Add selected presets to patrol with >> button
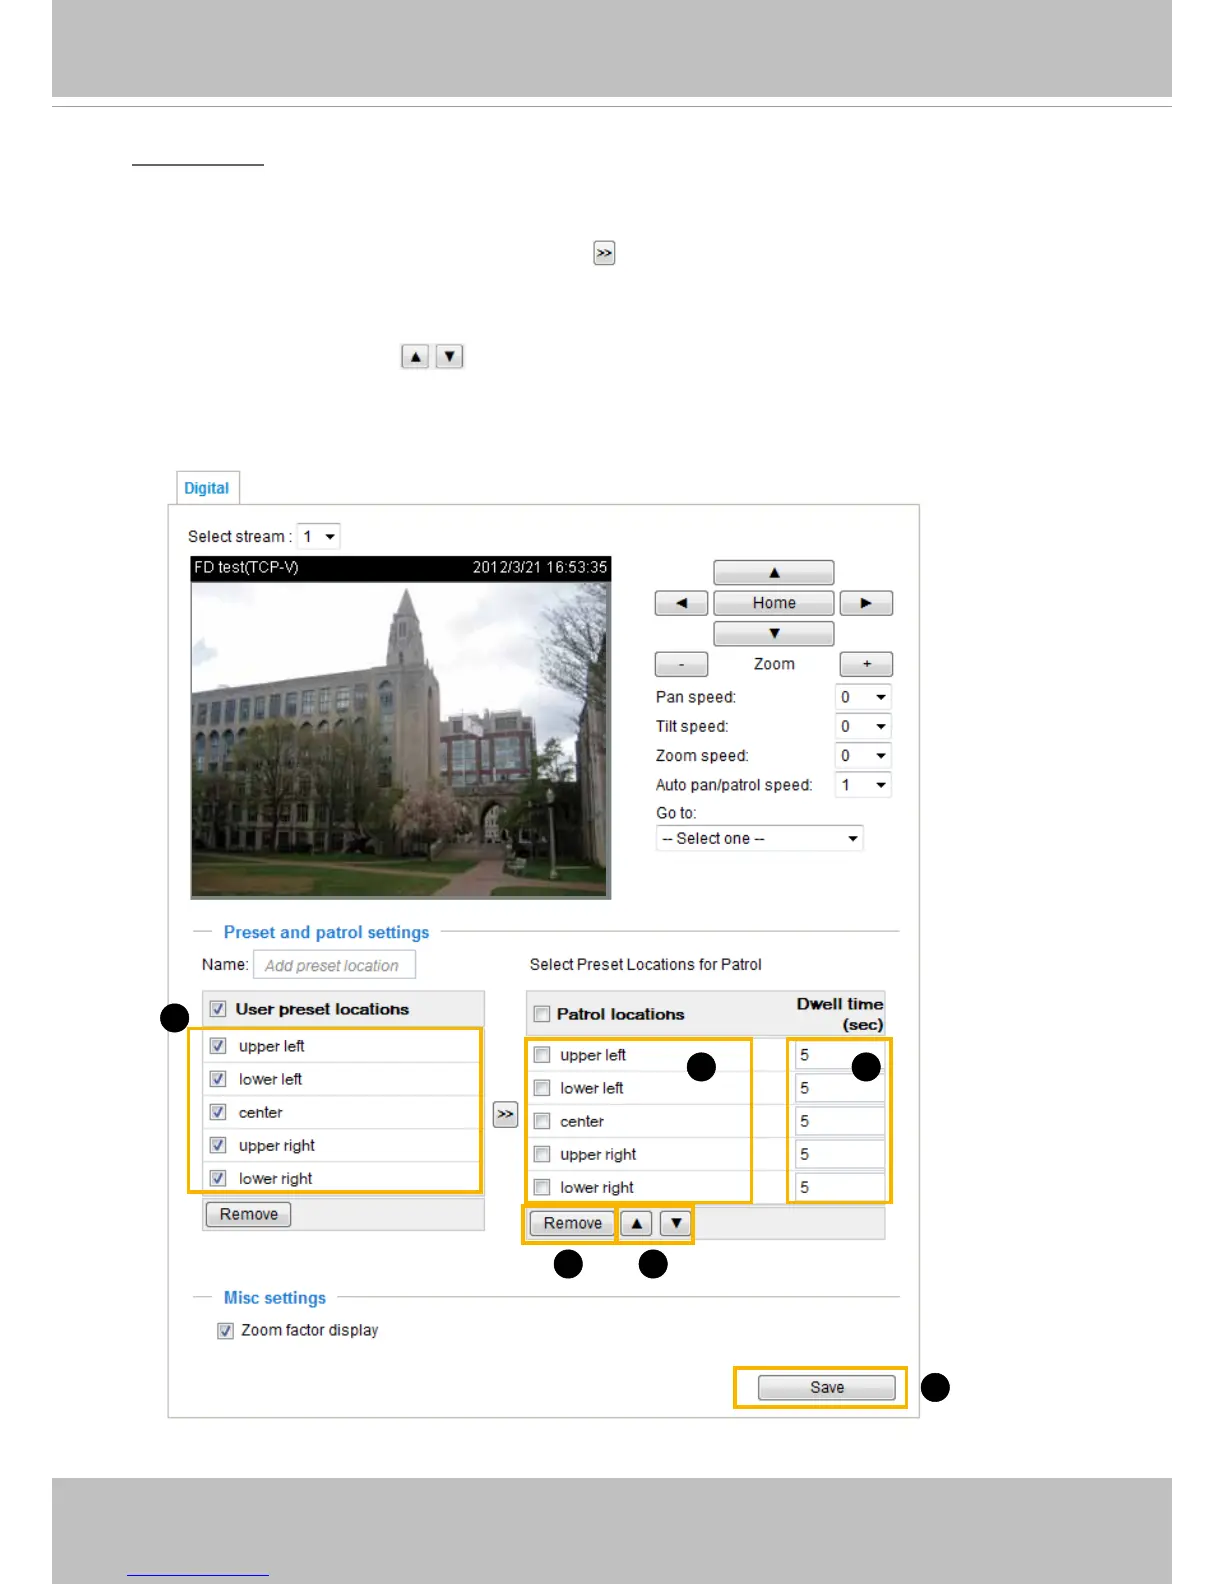The width and height of the screenshot is (1224, 1584). coord(505,1114)
